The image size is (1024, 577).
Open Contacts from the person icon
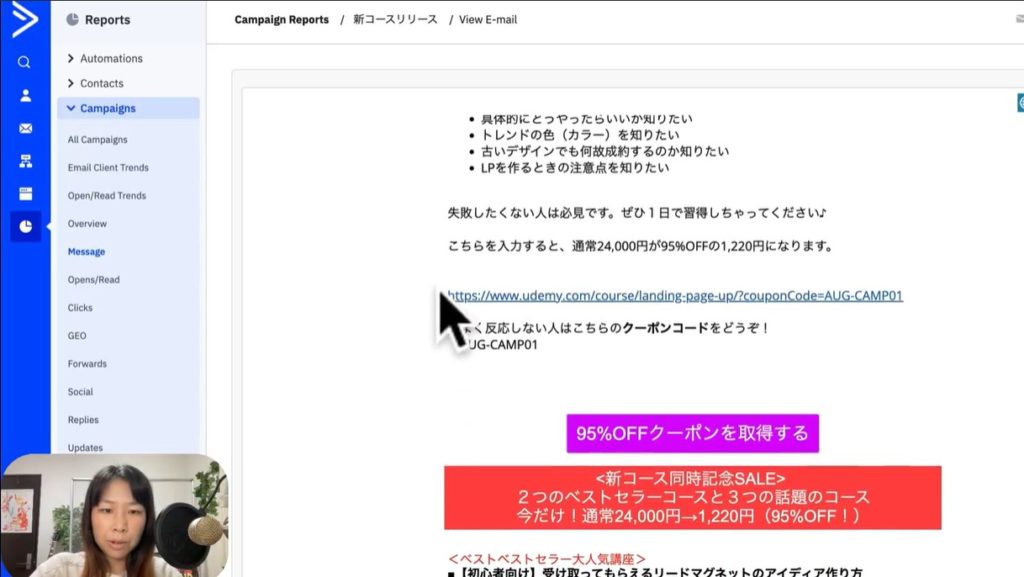coord(25,96)
